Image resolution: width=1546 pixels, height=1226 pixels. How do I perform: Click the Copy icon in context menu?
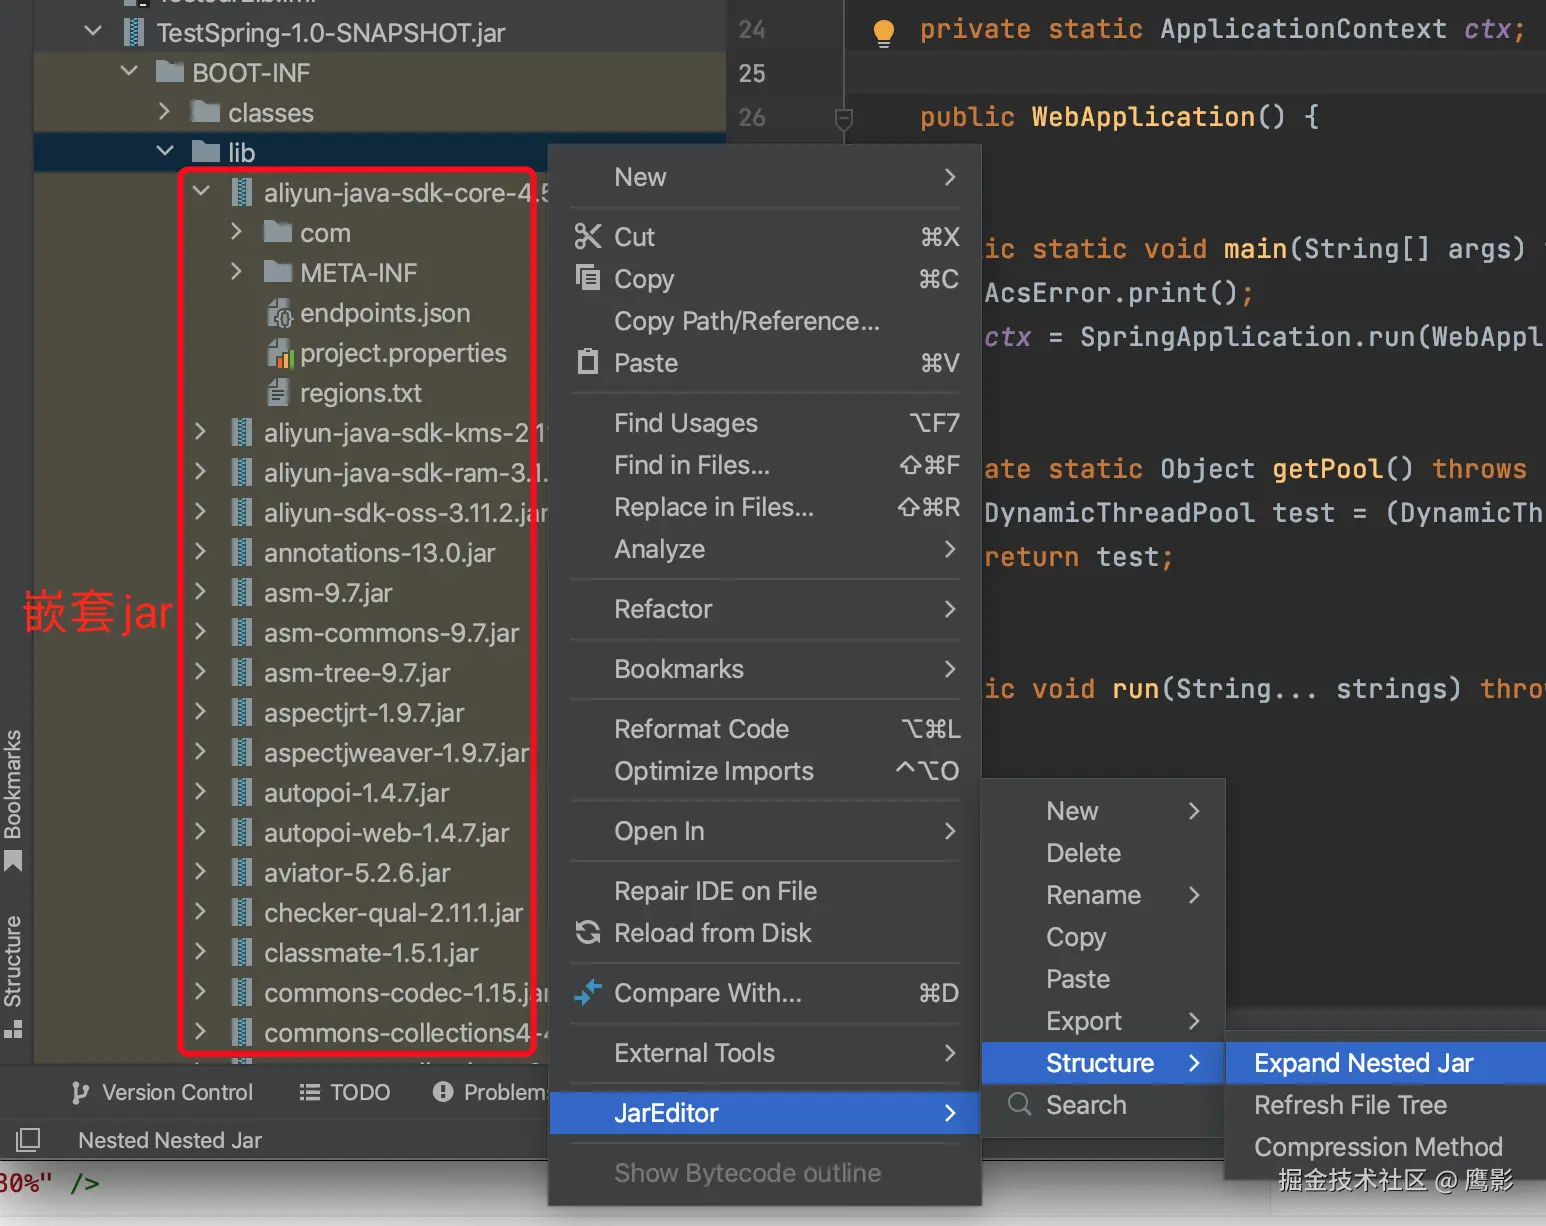(588, 277)
